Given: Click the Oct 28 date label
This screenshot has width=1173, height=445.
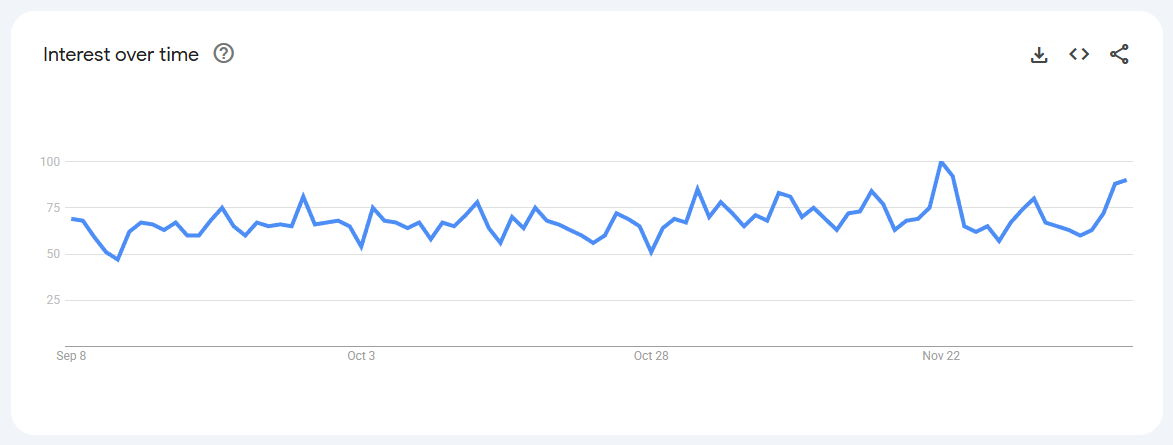Looking at the screenshot, I should point(651,356).
